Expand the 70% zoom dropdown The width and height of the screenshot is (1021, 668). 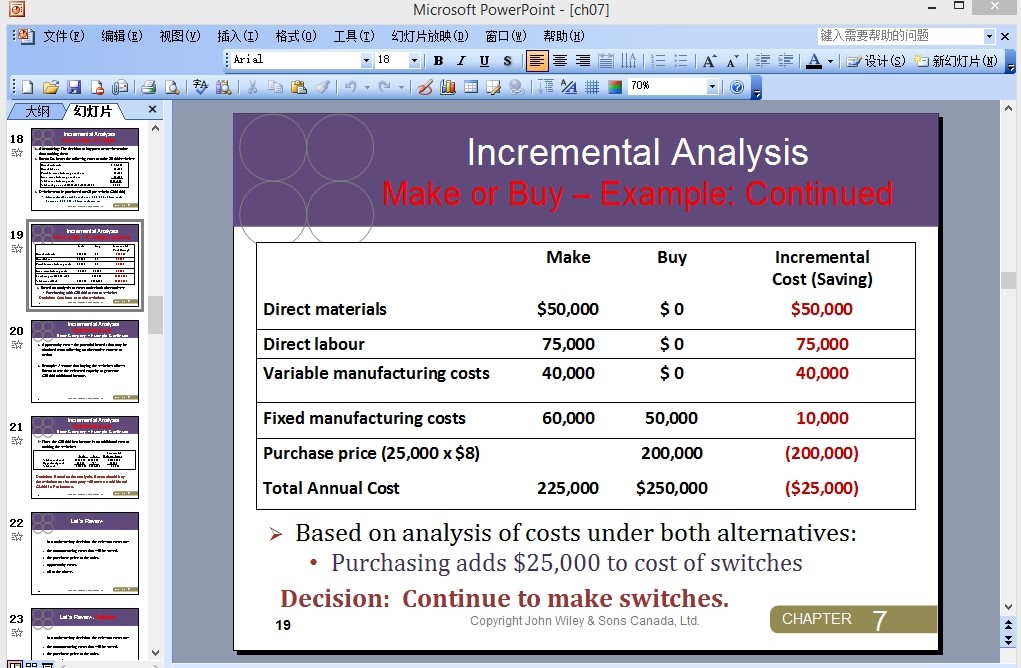712,86
